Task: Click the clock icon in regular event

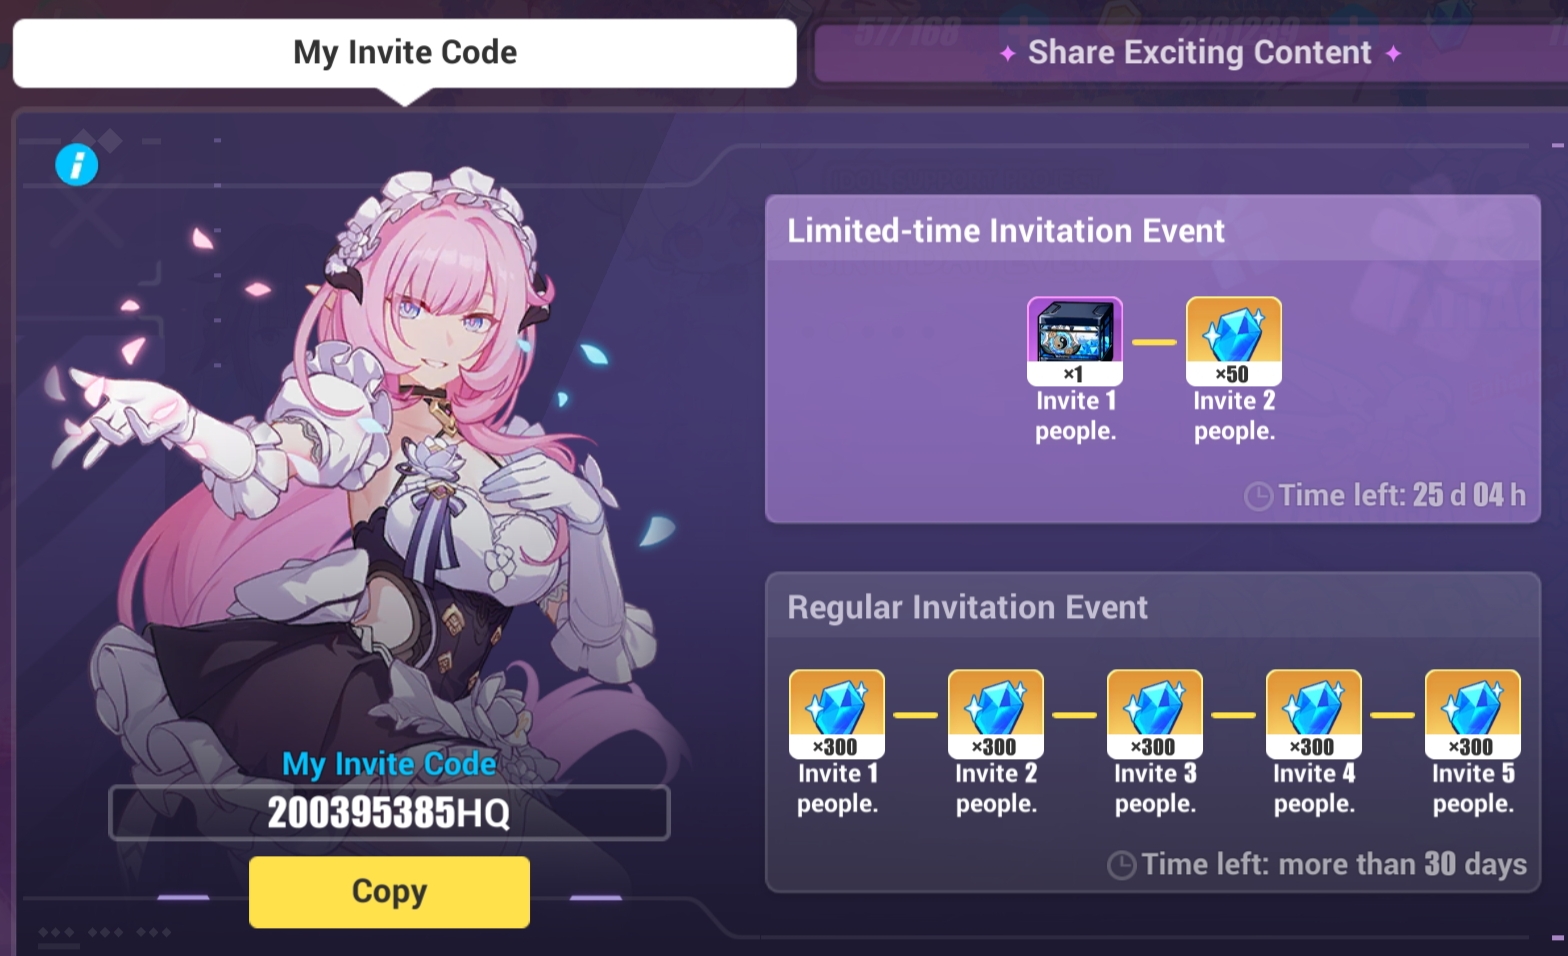Action: pos(1122,865)
